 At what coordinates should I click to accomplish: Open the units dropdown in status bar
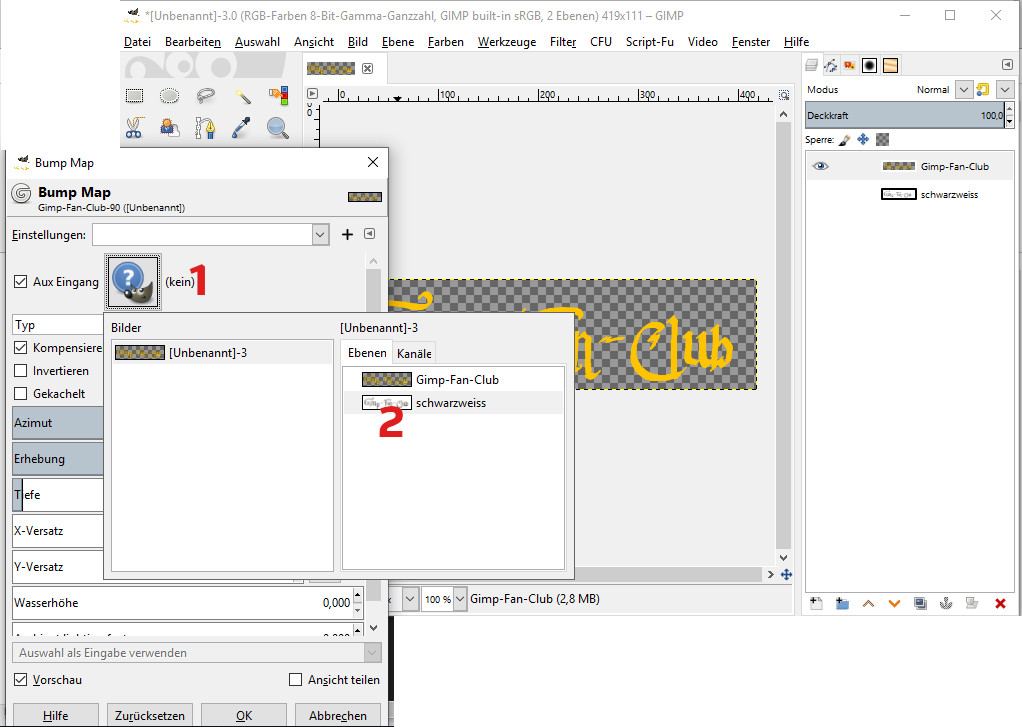[x=410, y=599]
